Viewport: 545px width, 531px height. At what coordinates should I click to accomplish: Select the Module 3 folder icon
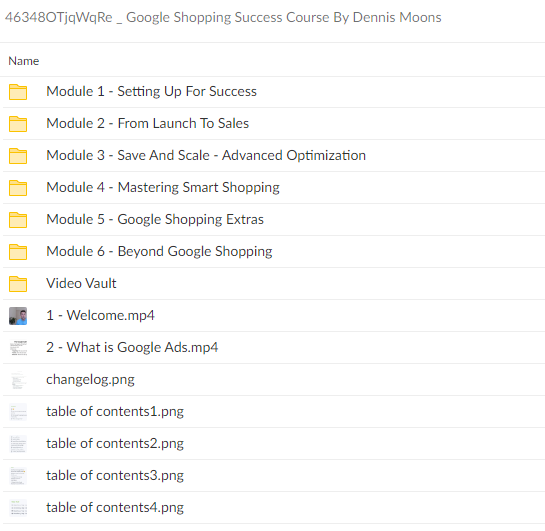pos(18,156)
